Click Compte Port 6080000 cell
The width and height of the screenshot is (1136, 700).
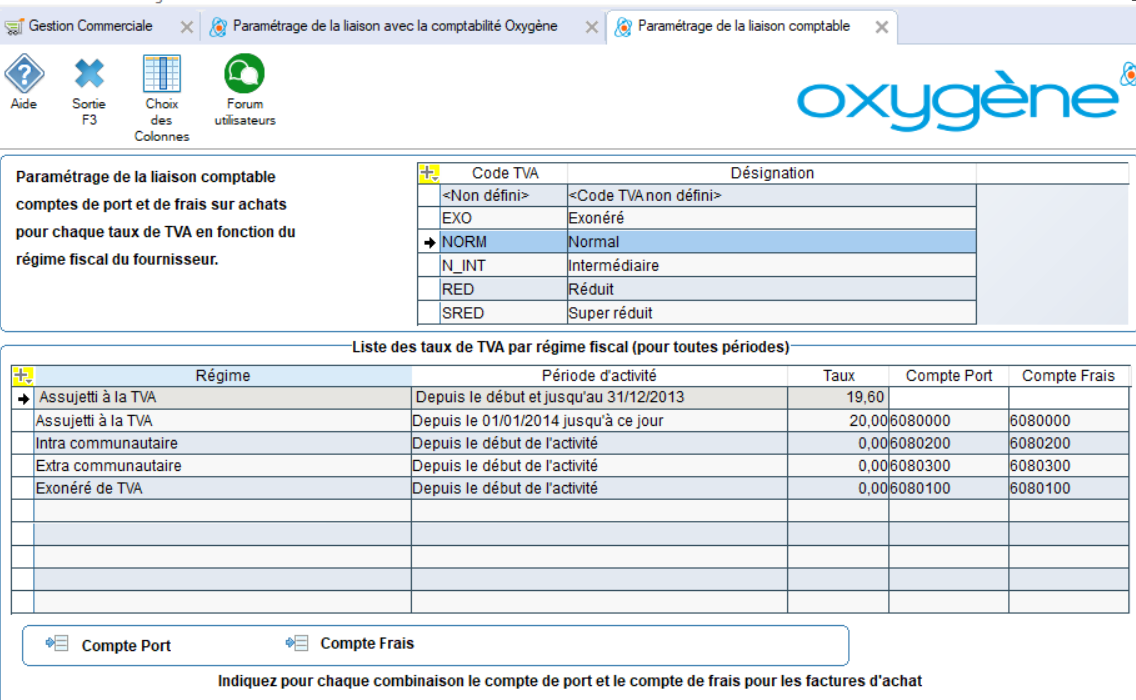point(948,421)
